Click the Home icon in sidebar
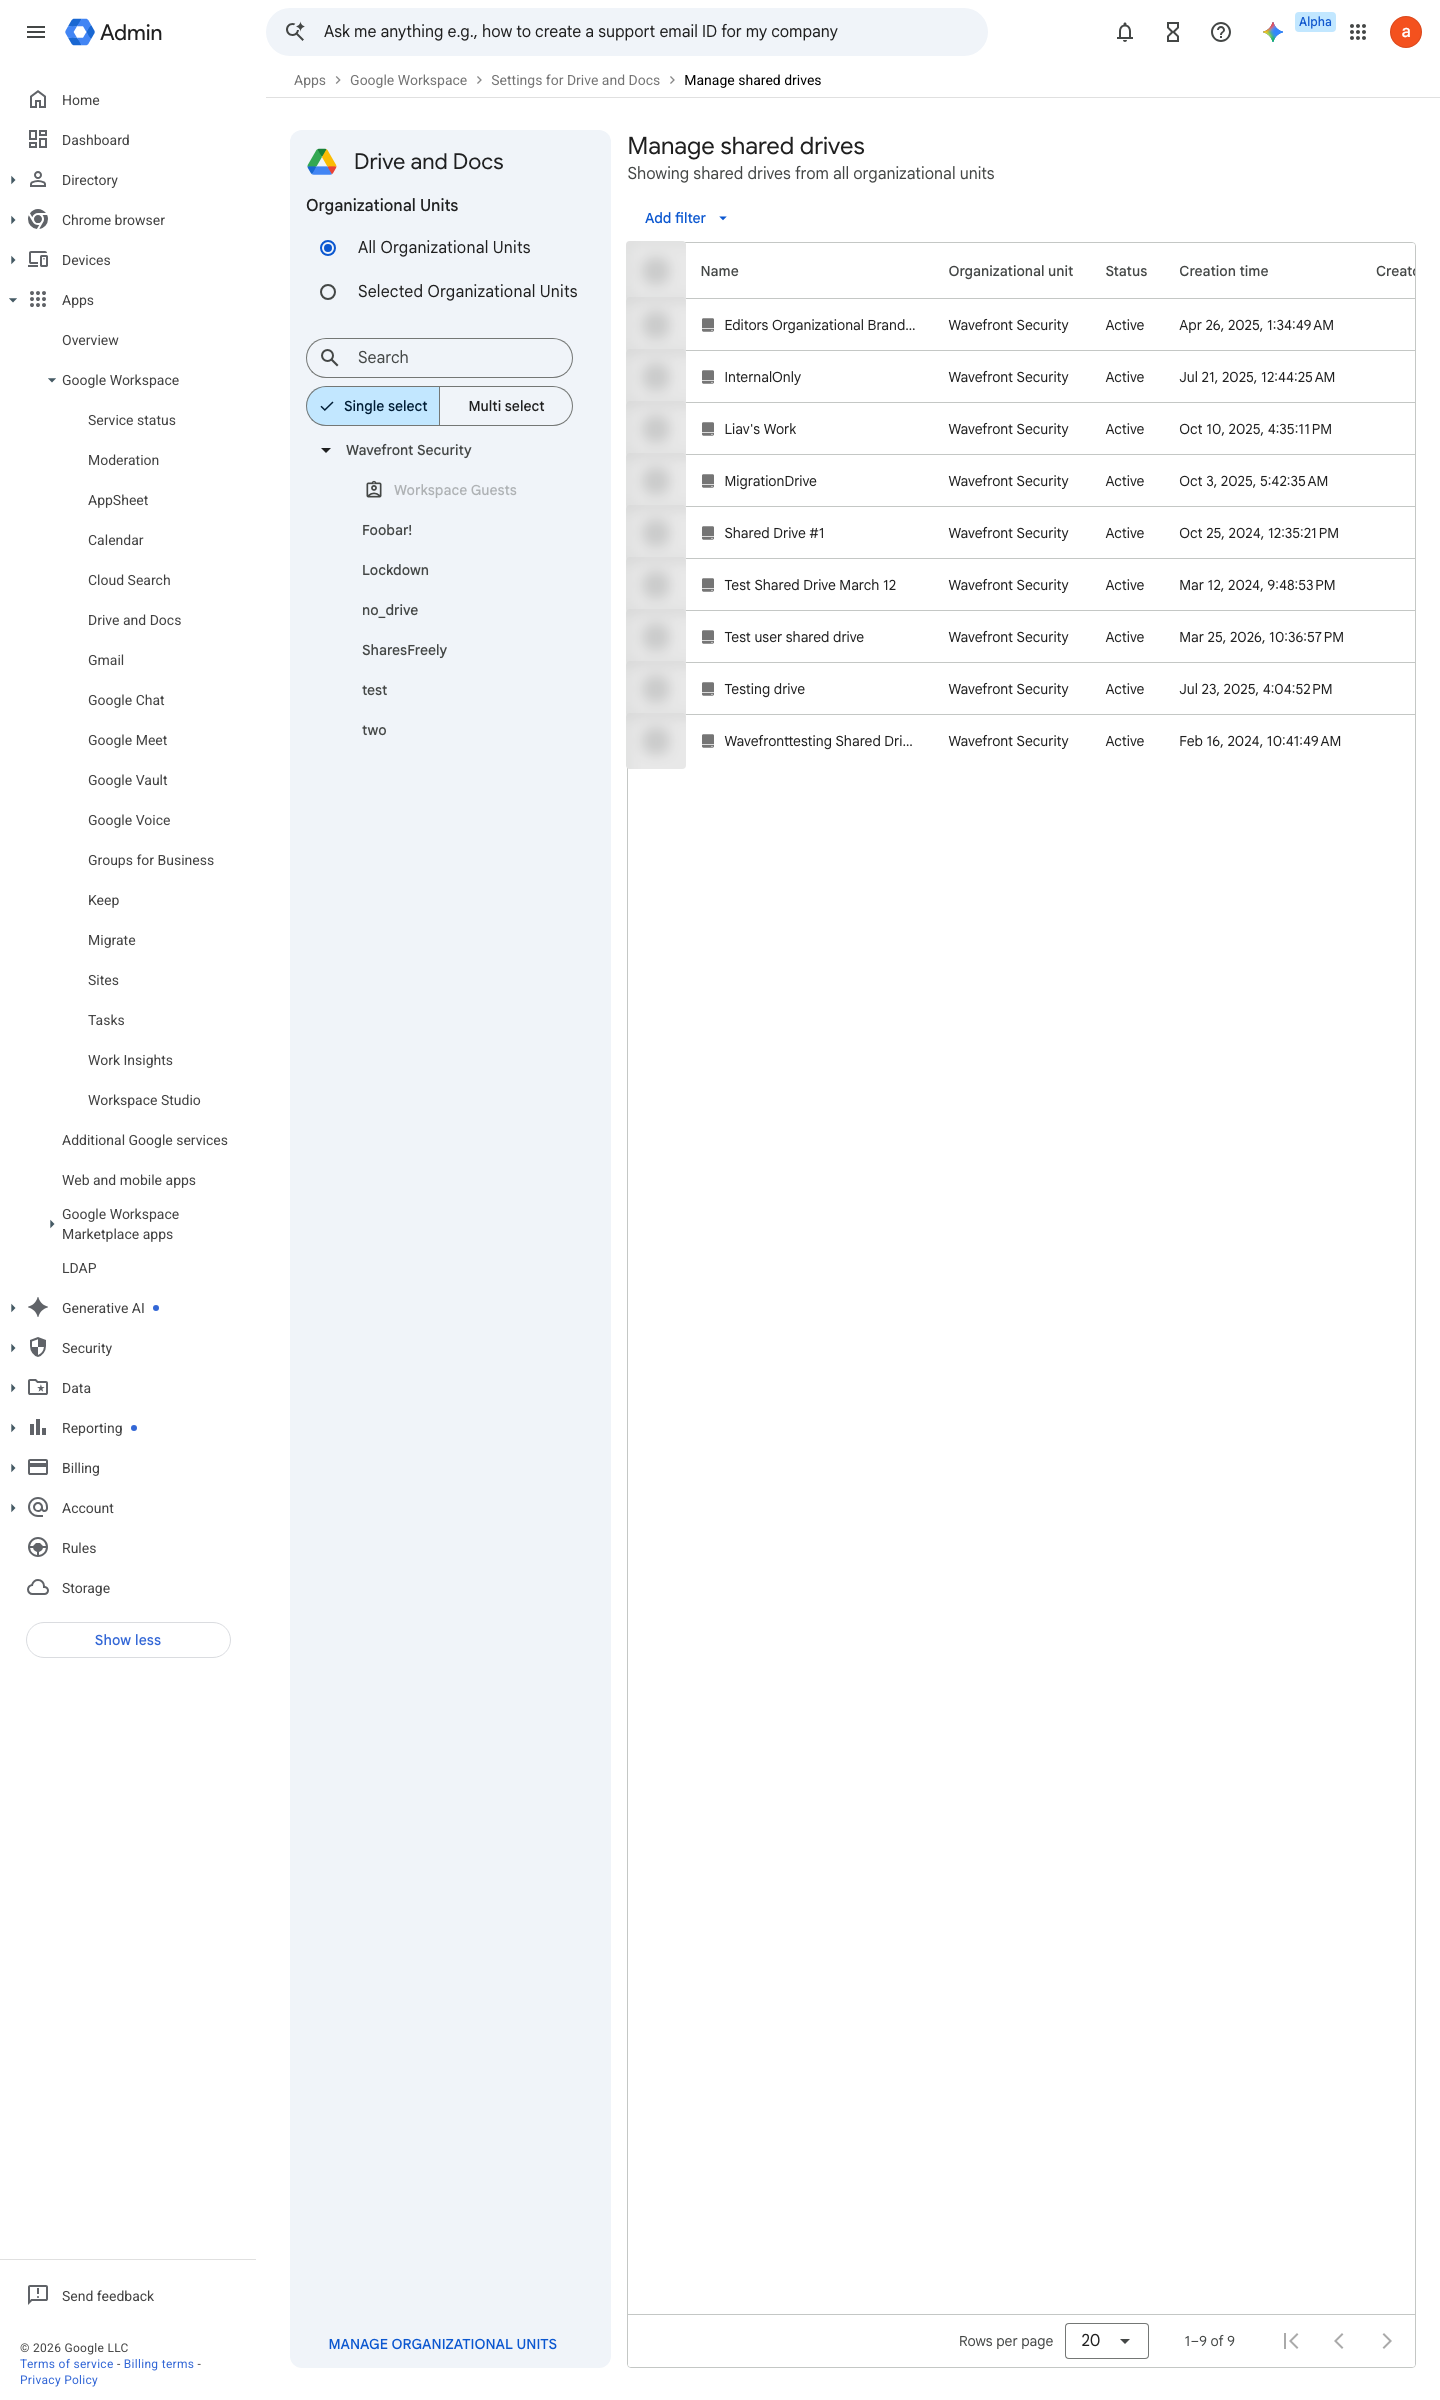The image size is (1440, 2400). click(38, 100)
